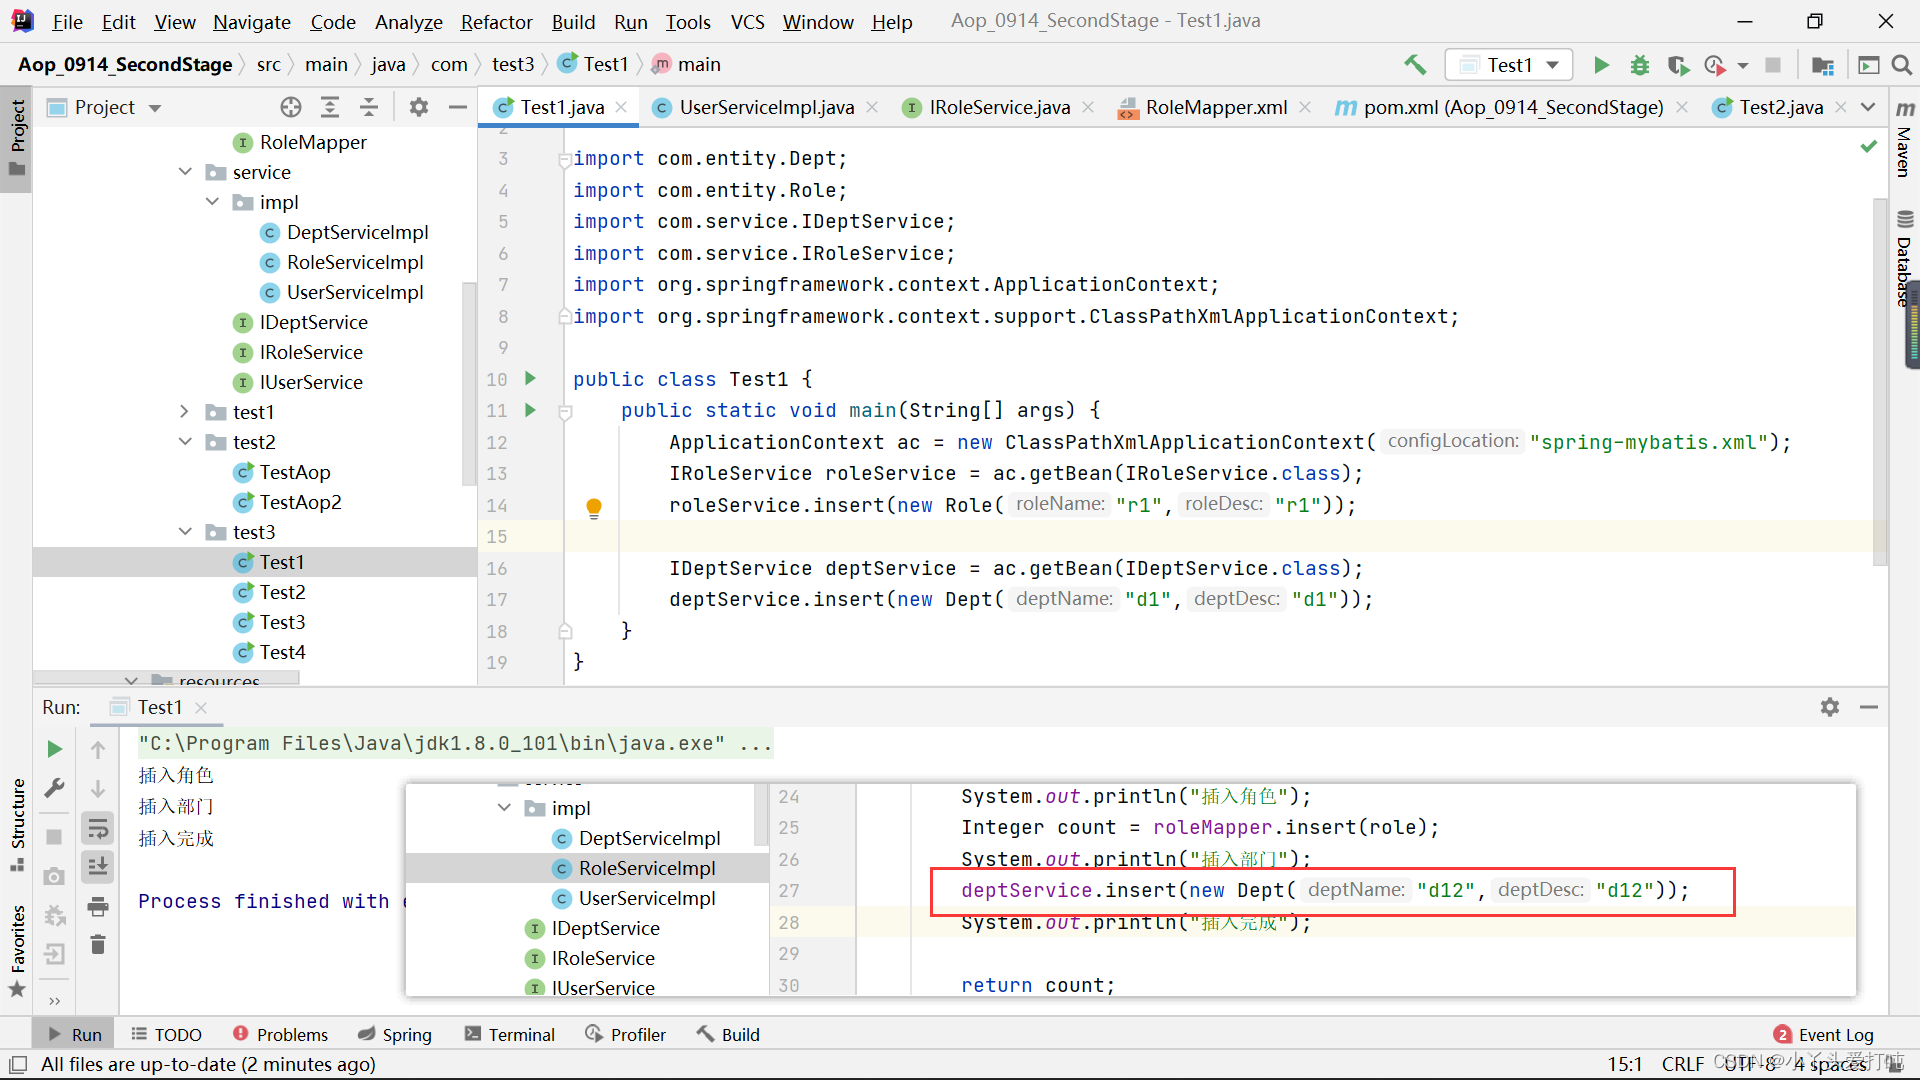1920x1080 pixels.
Task: Open the Terminal tool window
Action: click(x=510, y=1034)
